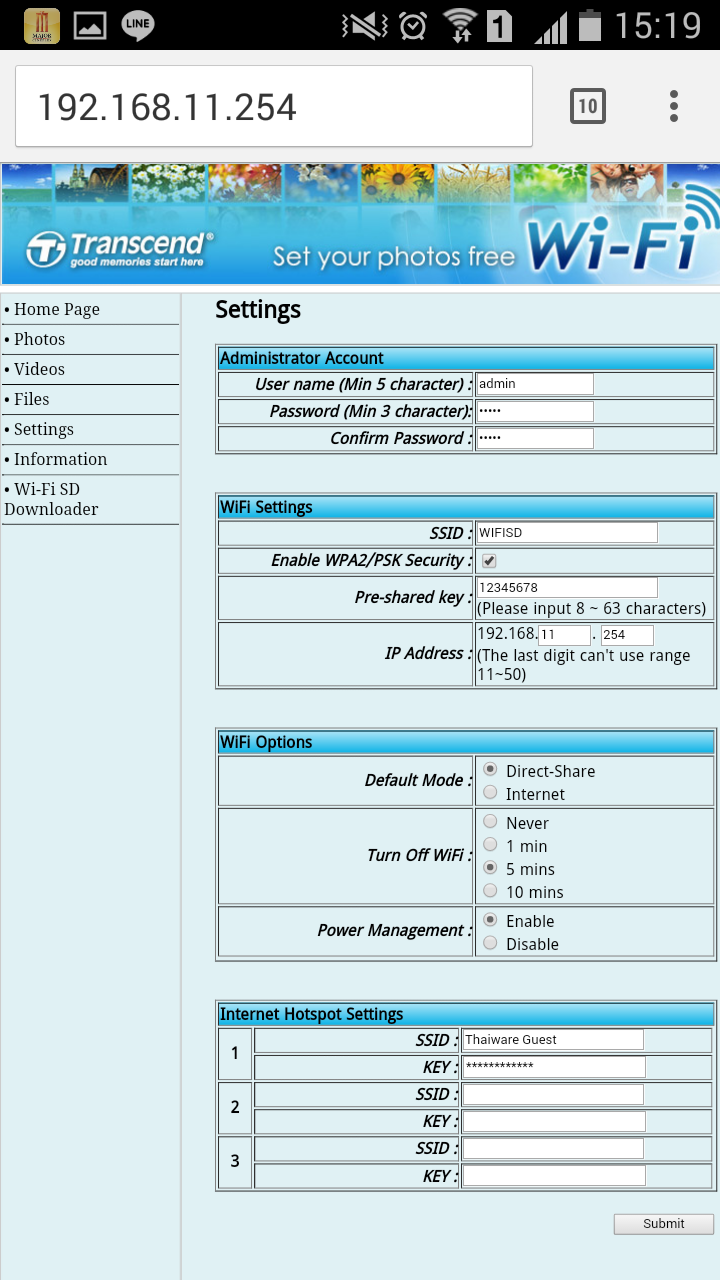720x1280 pixels.
Task: Select Settings in the sidebar
Action: (44, 430)
